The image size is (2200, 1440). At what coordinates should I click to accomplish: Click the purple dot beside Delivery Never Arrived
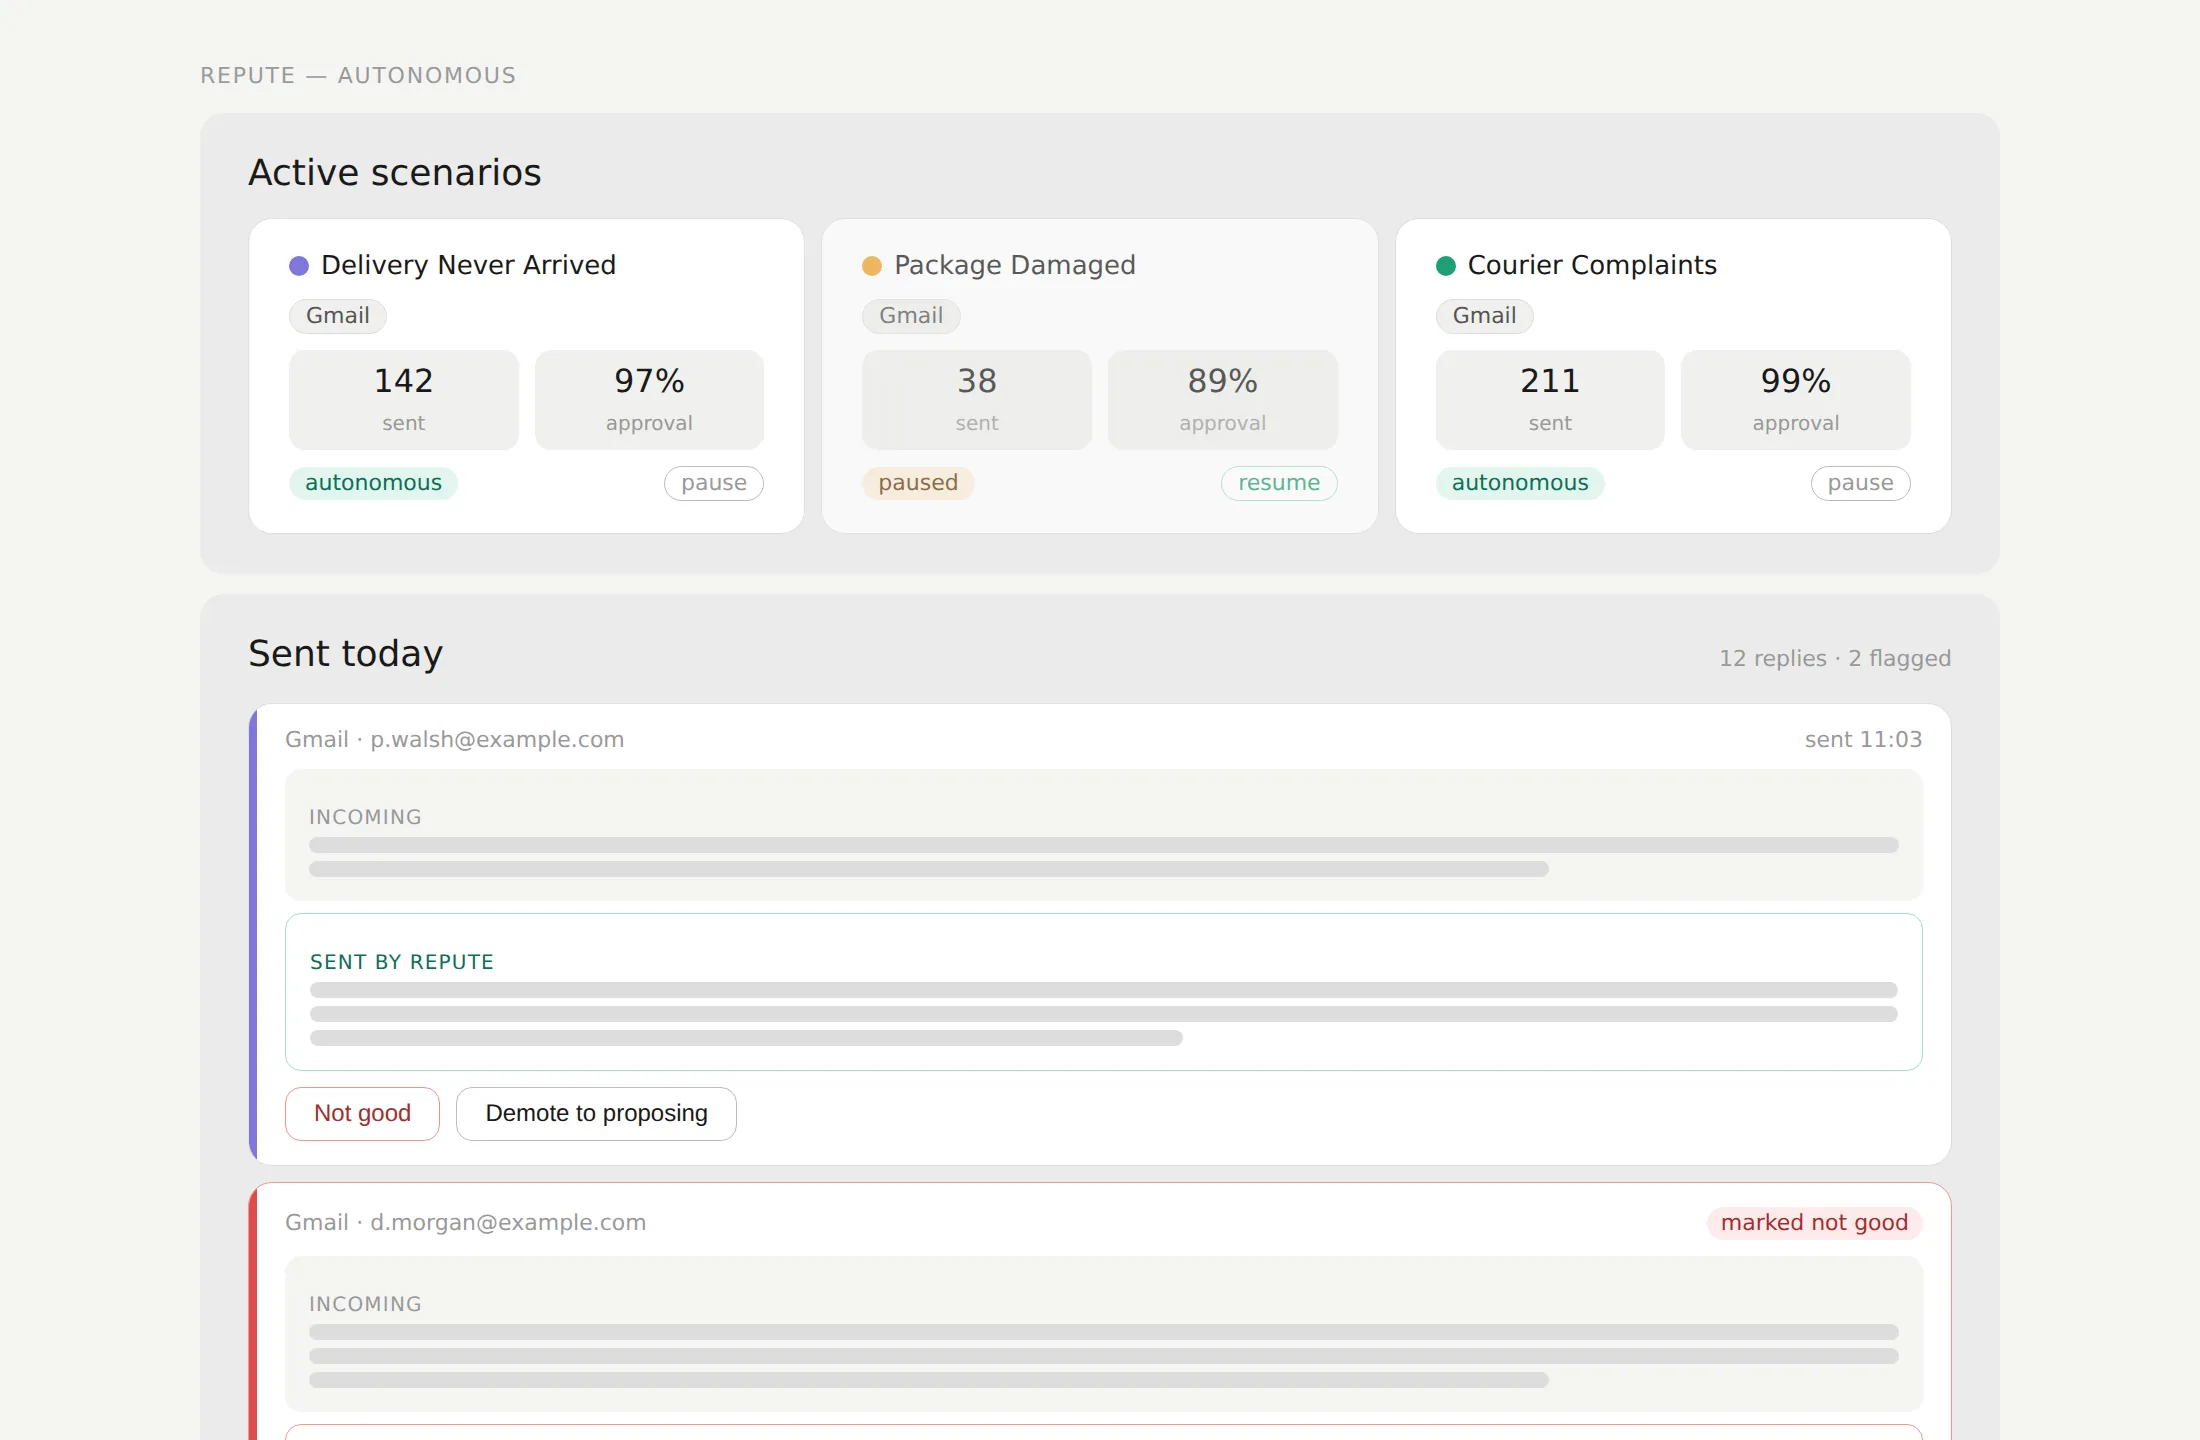click(299, 266)
